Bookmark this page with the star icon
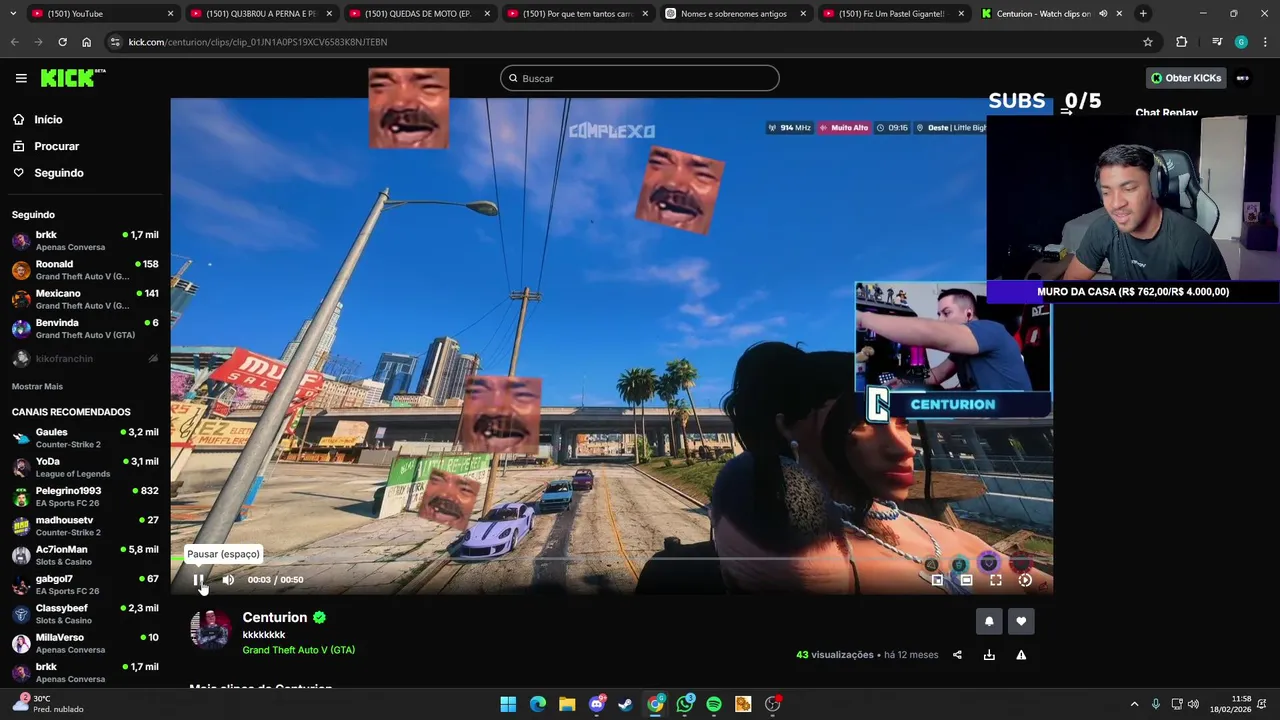Screen dimensions: 1280x720 click(x=1148, y=42)
